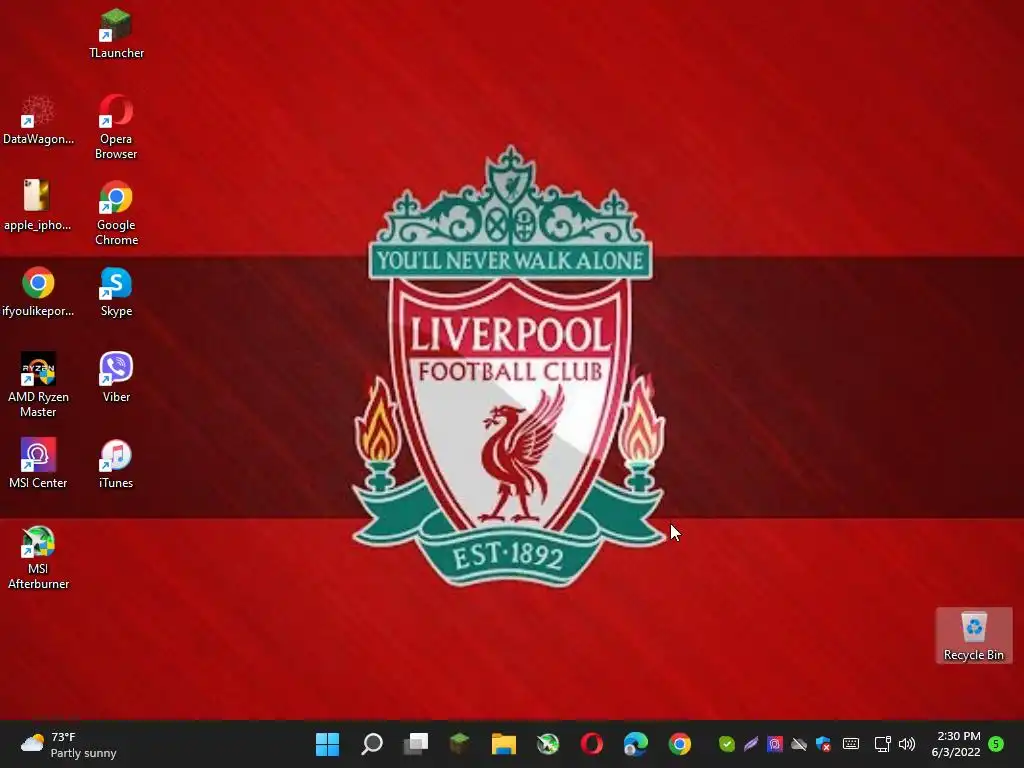Open the Viber desktop shortcut
The height and width of the screenshot is (768, 1024).
click(x=116, y=377)
